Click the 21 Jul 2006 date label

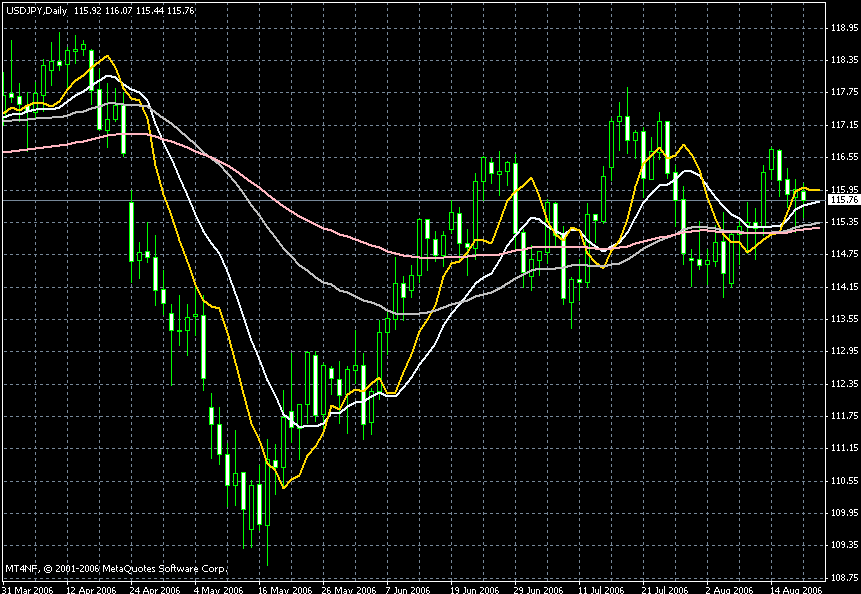coord(667,590)
